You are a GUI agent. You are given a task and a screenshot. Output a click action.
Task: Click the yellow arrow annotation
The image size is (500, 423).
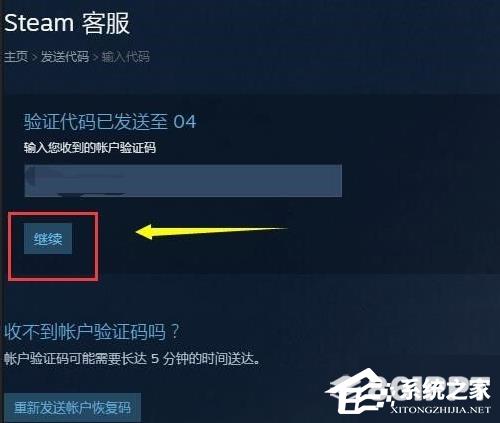pyautogui.click(x=211, y=232)
